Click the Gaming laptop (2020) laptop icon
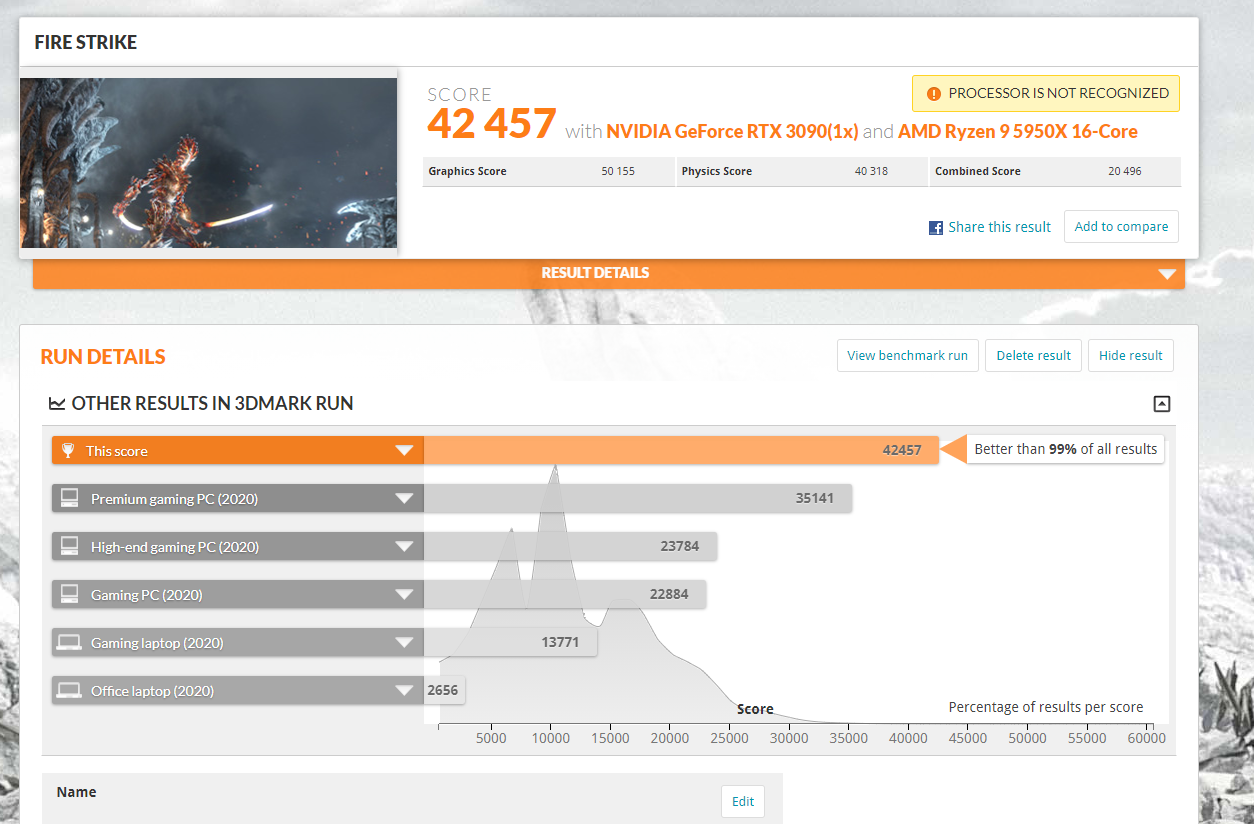Image resolution: width=1254 pixels, height=824 pixels. tap(70, 642)
